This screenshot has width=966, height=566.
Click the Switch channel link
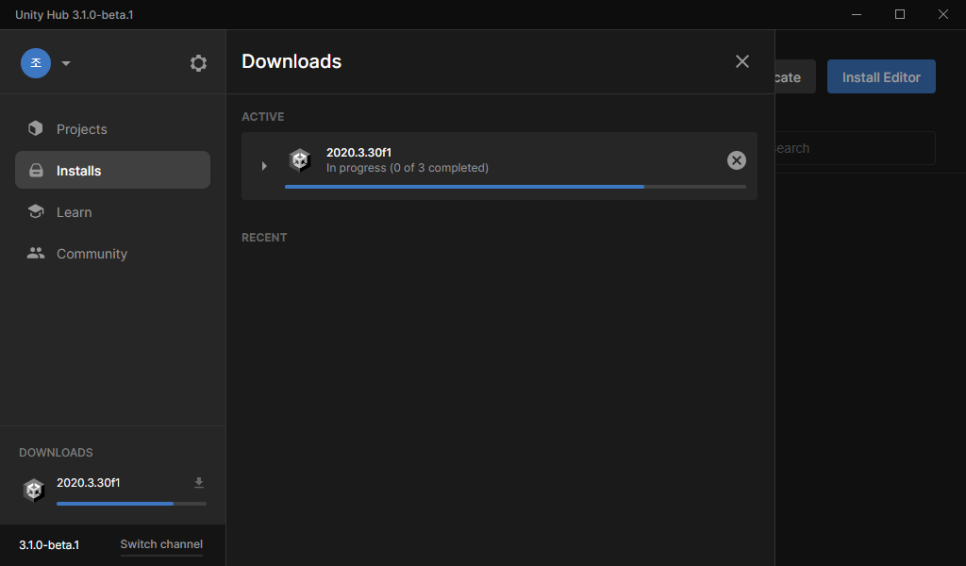point(161,544)
